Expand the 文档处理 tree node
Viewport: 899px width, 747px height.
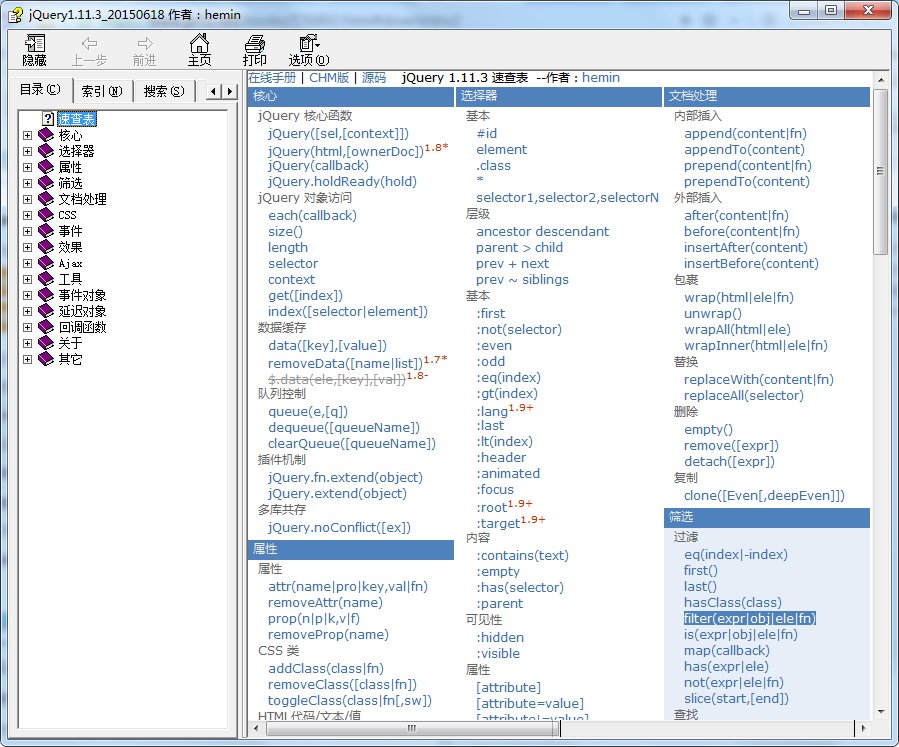[x=28, y=199]
